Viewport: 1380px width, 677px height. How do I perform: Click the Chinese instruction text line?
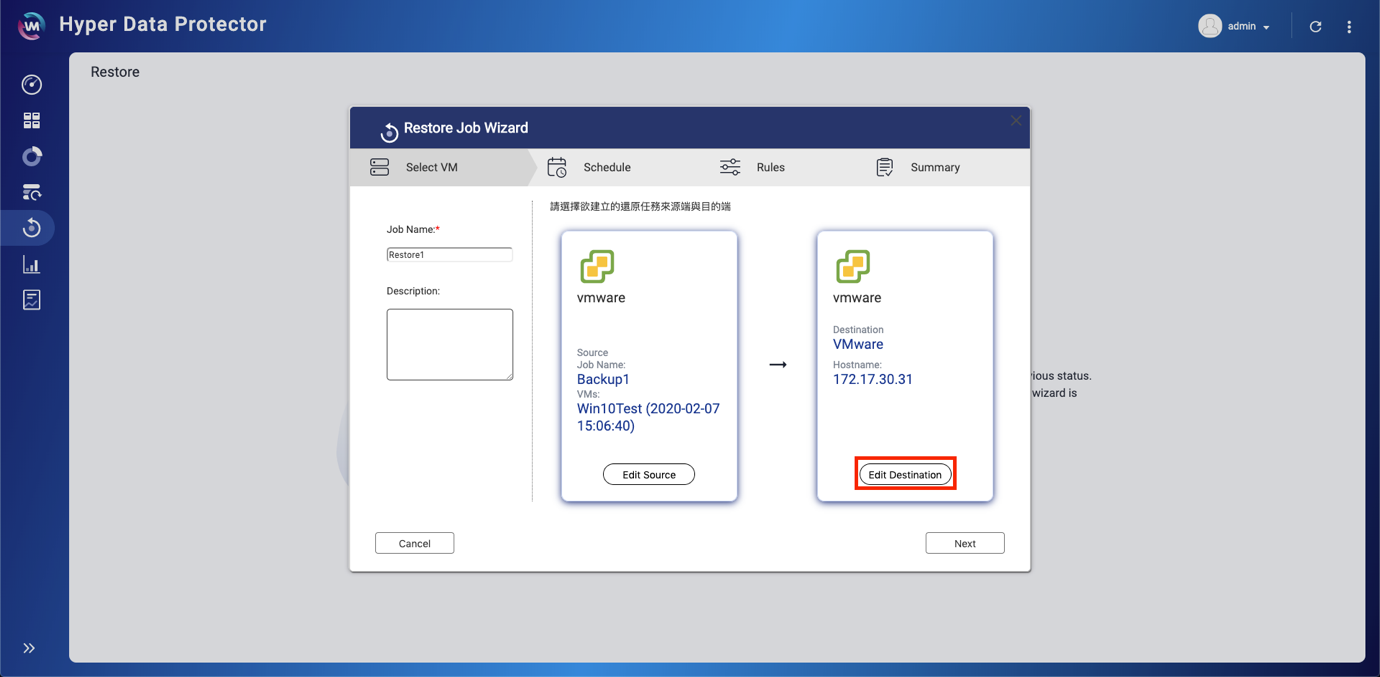click(x=640, y=207)
